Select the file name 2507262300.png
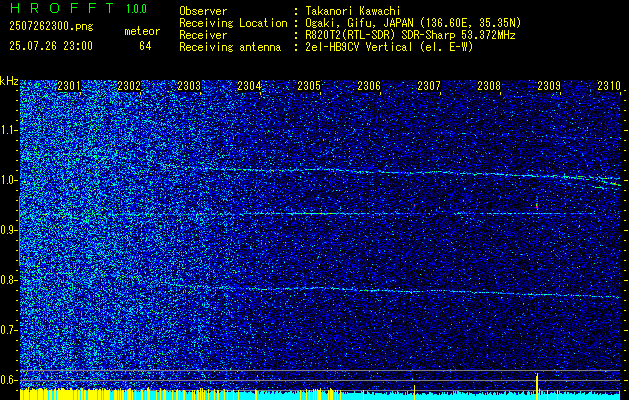This screenshot has width=629, height=400. click(51, 27)
